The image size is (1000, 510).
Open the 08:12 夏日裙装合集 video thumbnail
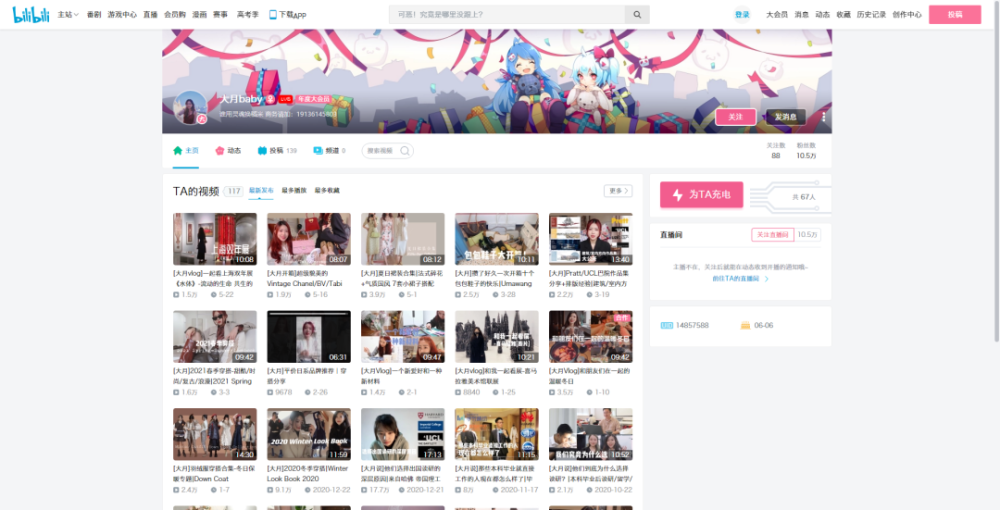tap(402, 239)
